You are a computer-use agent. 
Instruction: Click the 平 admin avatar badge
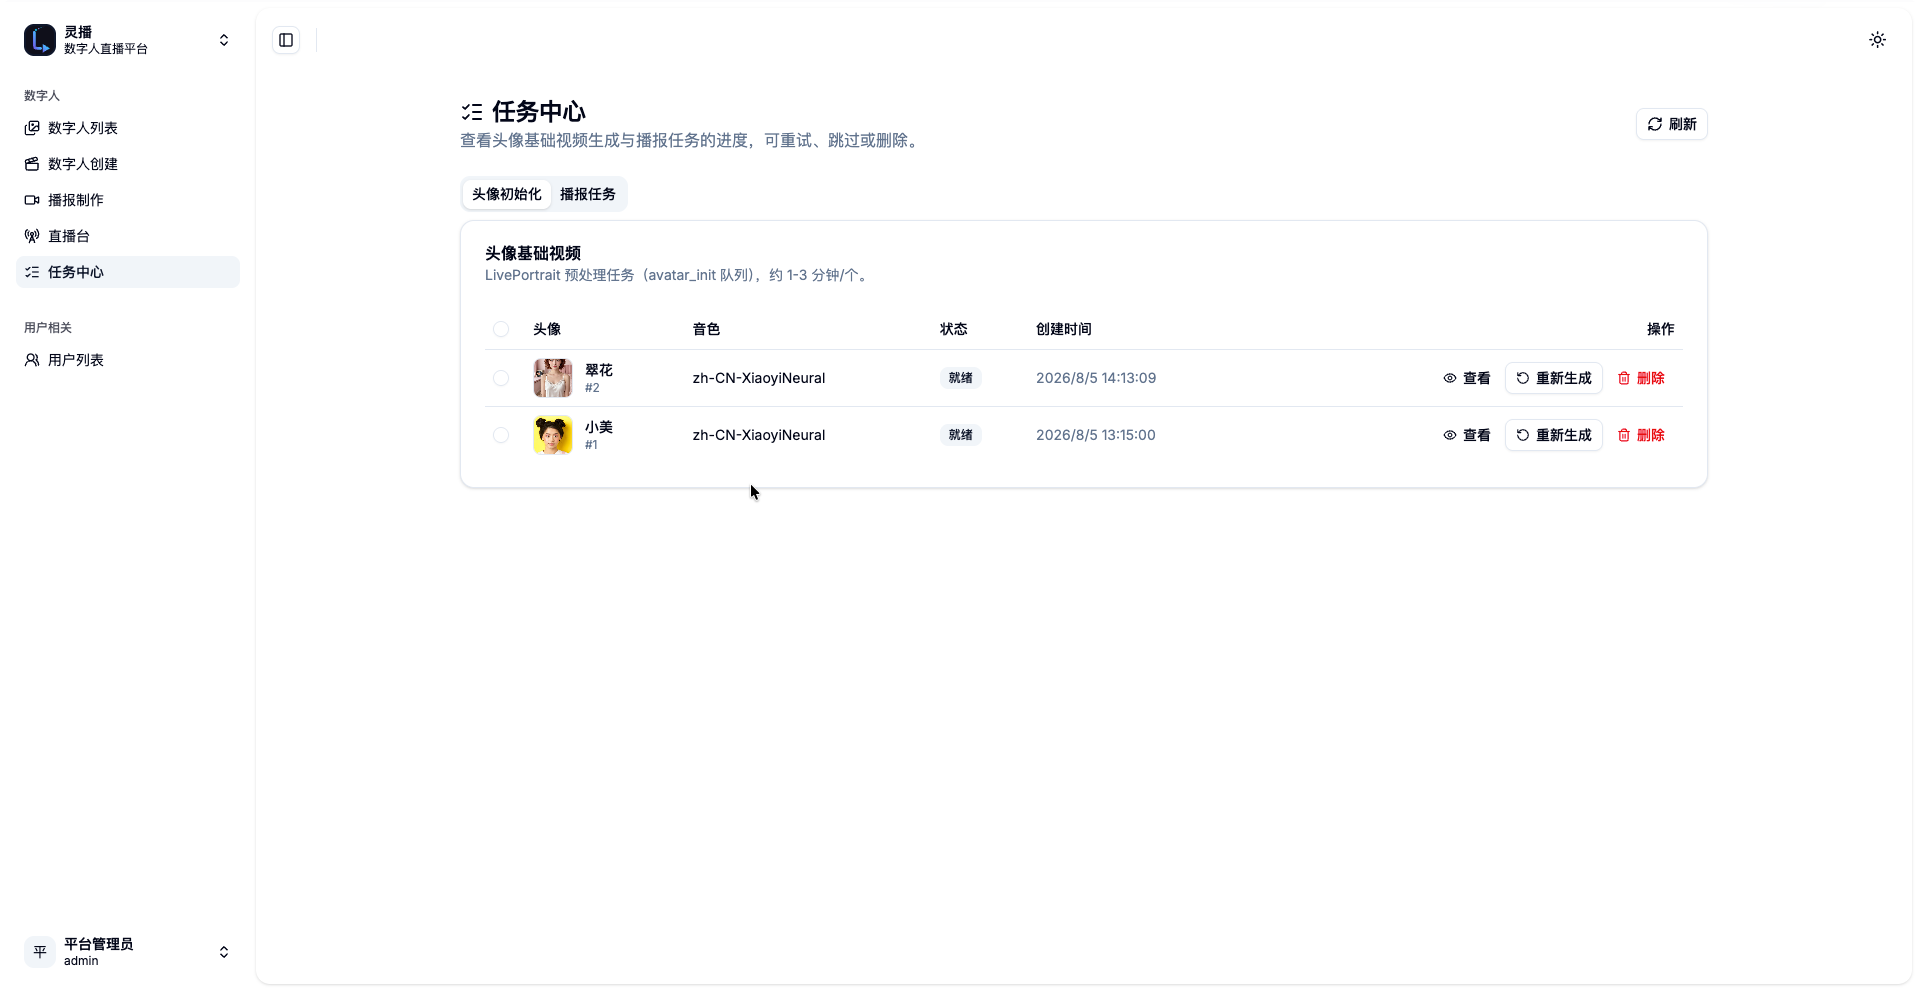[40, 952]
